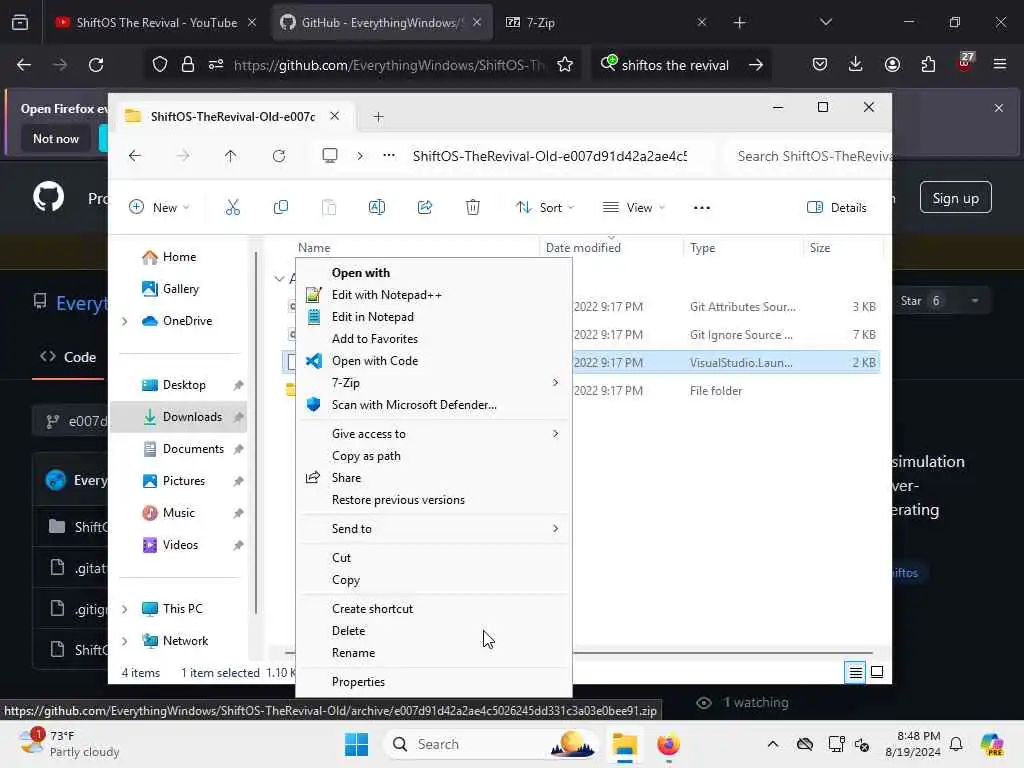Open the GitHub logo home link

coord(49,197)
